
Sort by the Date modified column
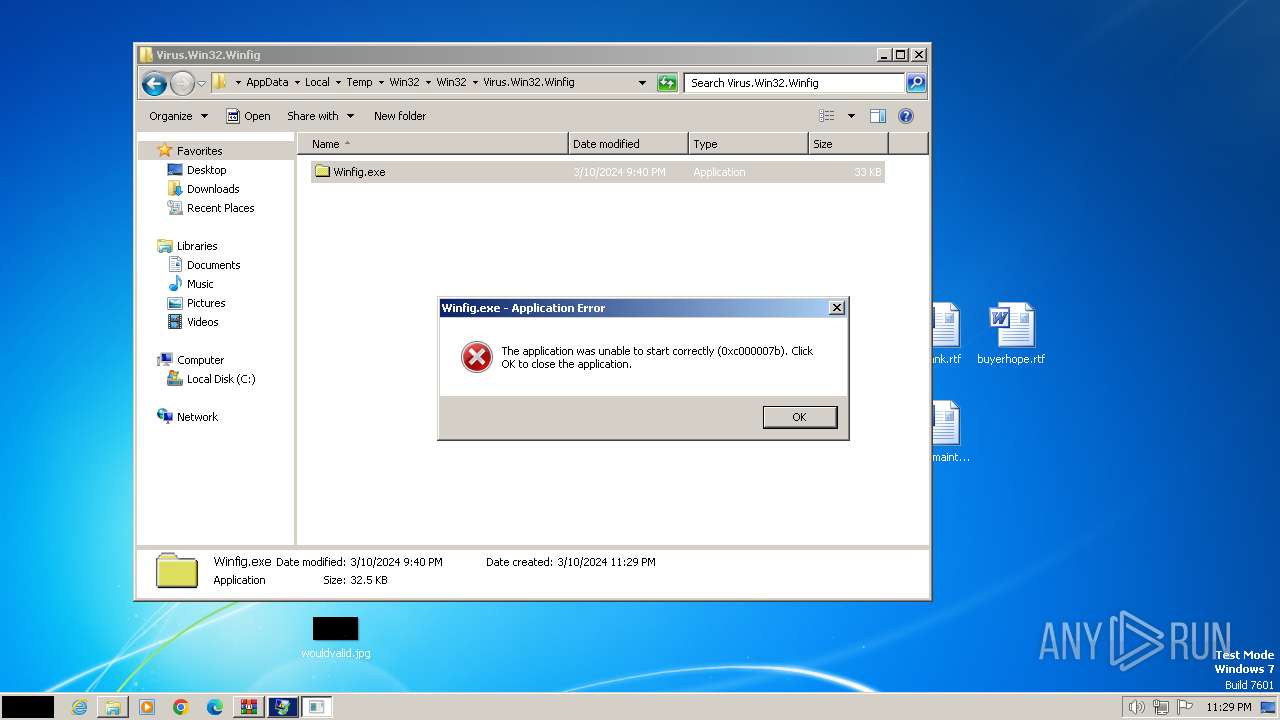tap(628, 144)
